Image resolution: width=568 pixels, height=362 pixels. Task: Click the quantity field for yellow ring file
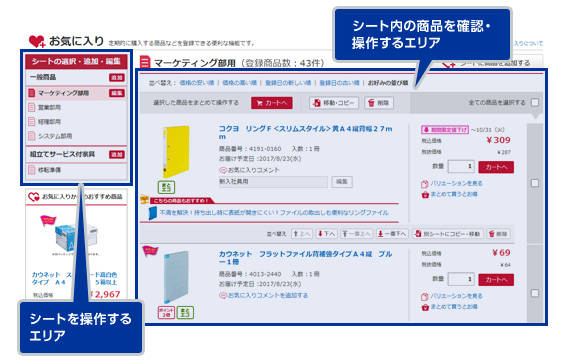pos(461,167)
